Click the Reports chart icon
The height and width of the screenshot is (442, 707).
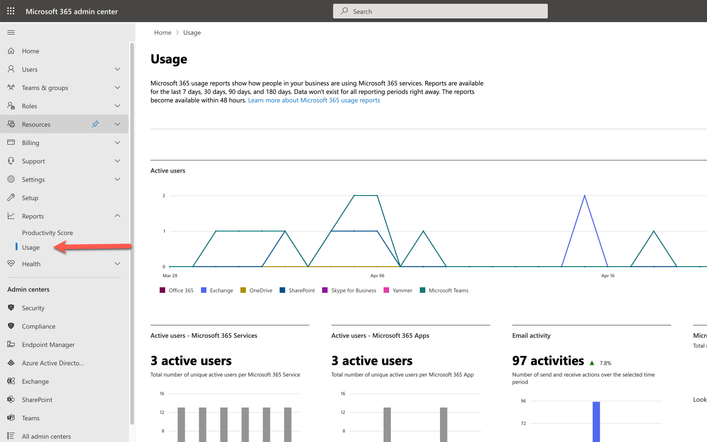[11, 216]
